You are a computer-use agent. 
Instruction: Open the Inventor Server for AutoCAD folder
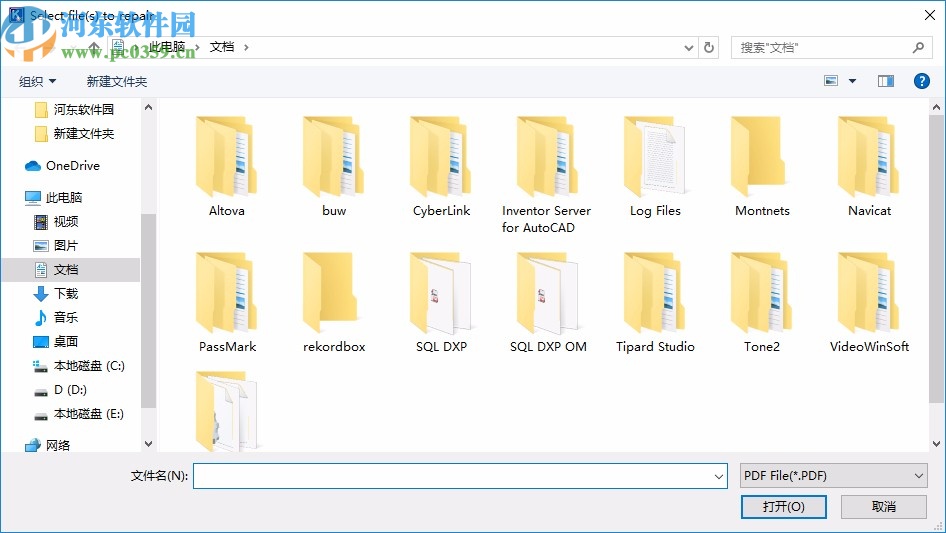pos(547,175)
